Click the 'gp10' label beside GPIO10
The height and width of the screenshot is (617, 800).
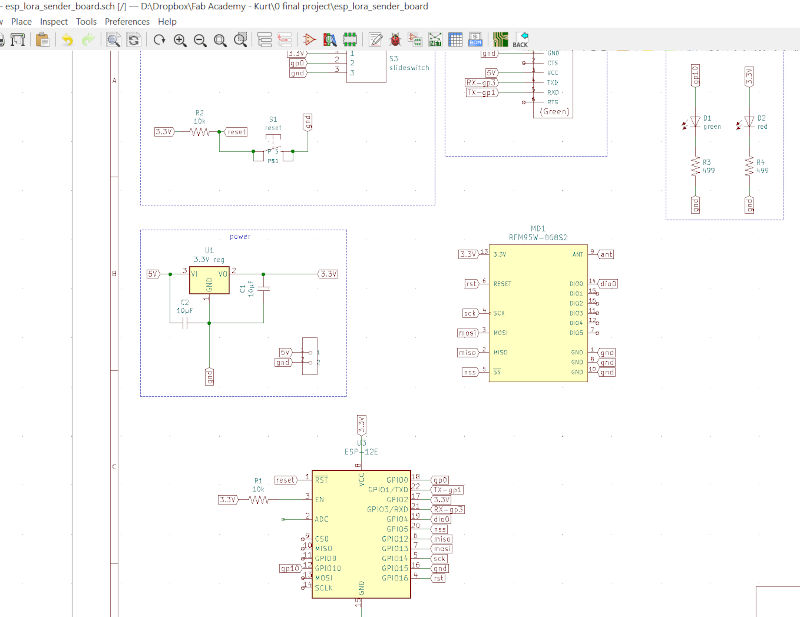(x=290, y=568)
